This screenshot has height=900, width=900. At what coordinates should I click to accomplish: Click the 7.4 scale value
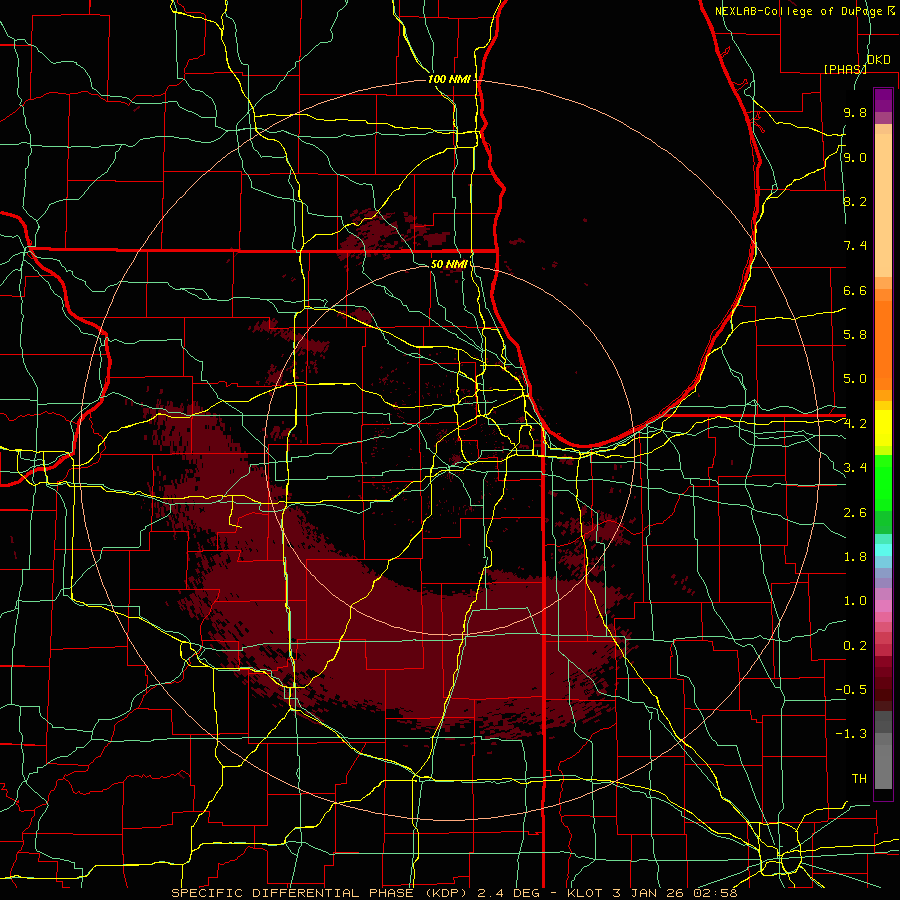coord(855,246)
